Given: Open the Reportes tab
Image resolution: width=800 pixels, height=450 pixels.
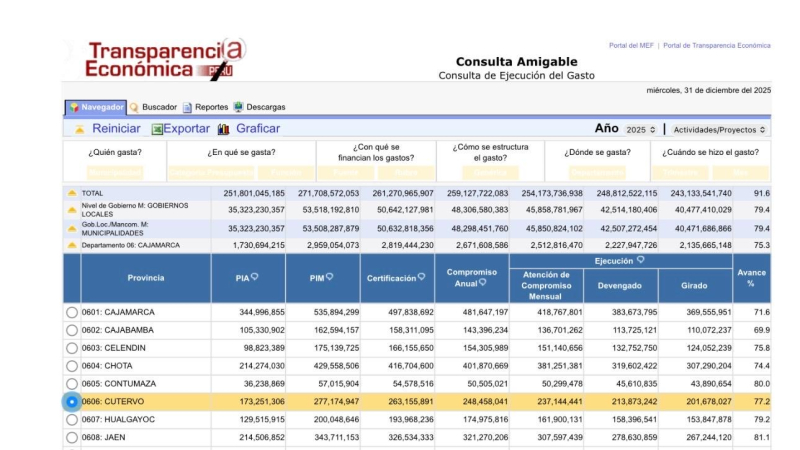Looking at the screenshot, I should (205, 107).
